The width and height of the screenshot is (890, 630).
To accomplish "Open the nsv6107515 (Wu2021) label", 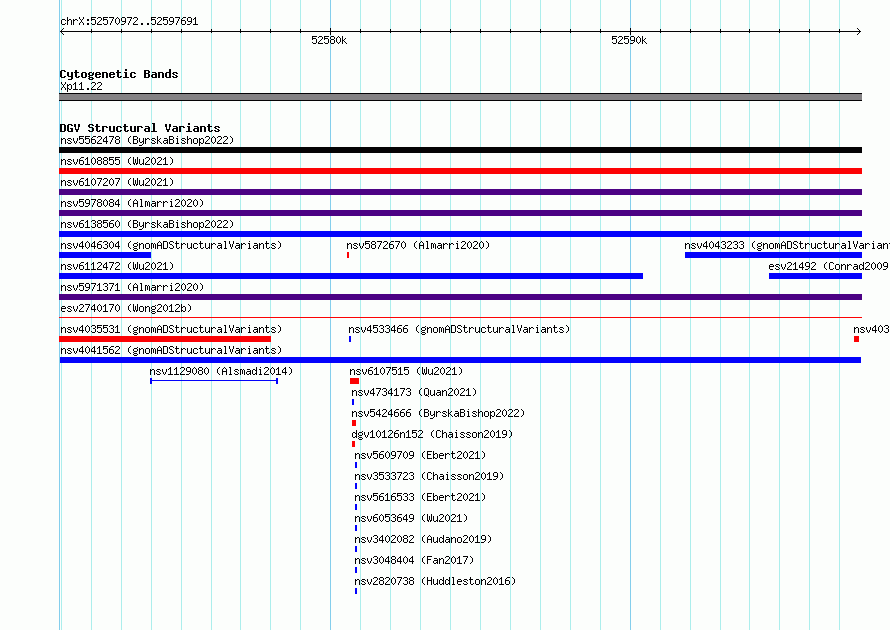I will [x=406, y=371].
